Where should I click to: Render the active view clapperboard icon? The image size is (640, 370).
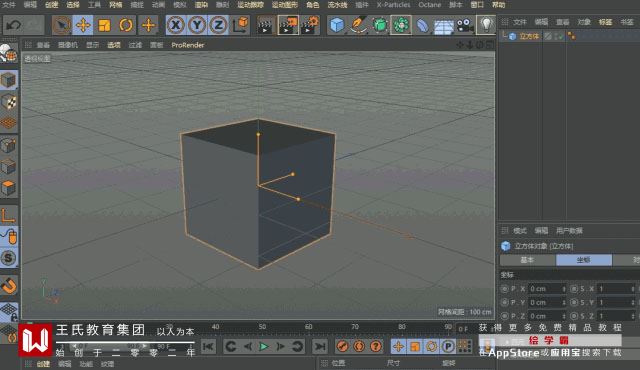tap(266, 25)
